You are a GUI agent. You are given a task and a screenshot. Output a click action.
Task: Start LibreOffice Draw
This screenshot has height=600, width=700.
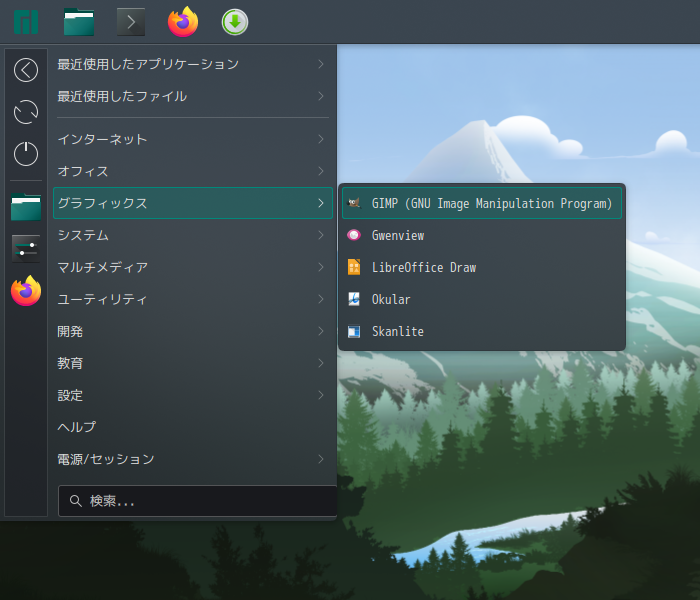(x=482, y=267)
